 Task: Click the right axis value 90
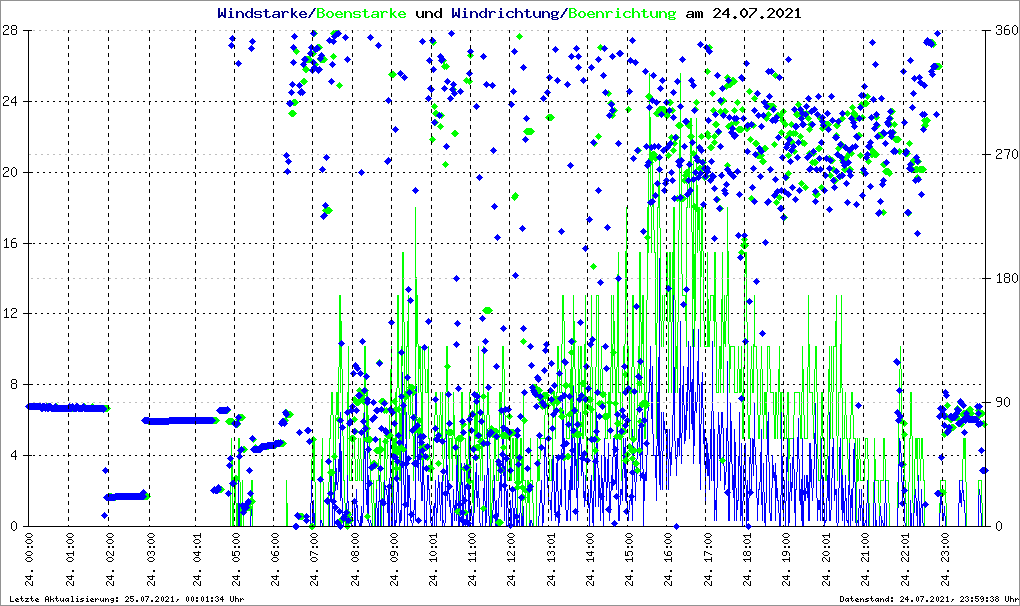(x=1003, y=402)
